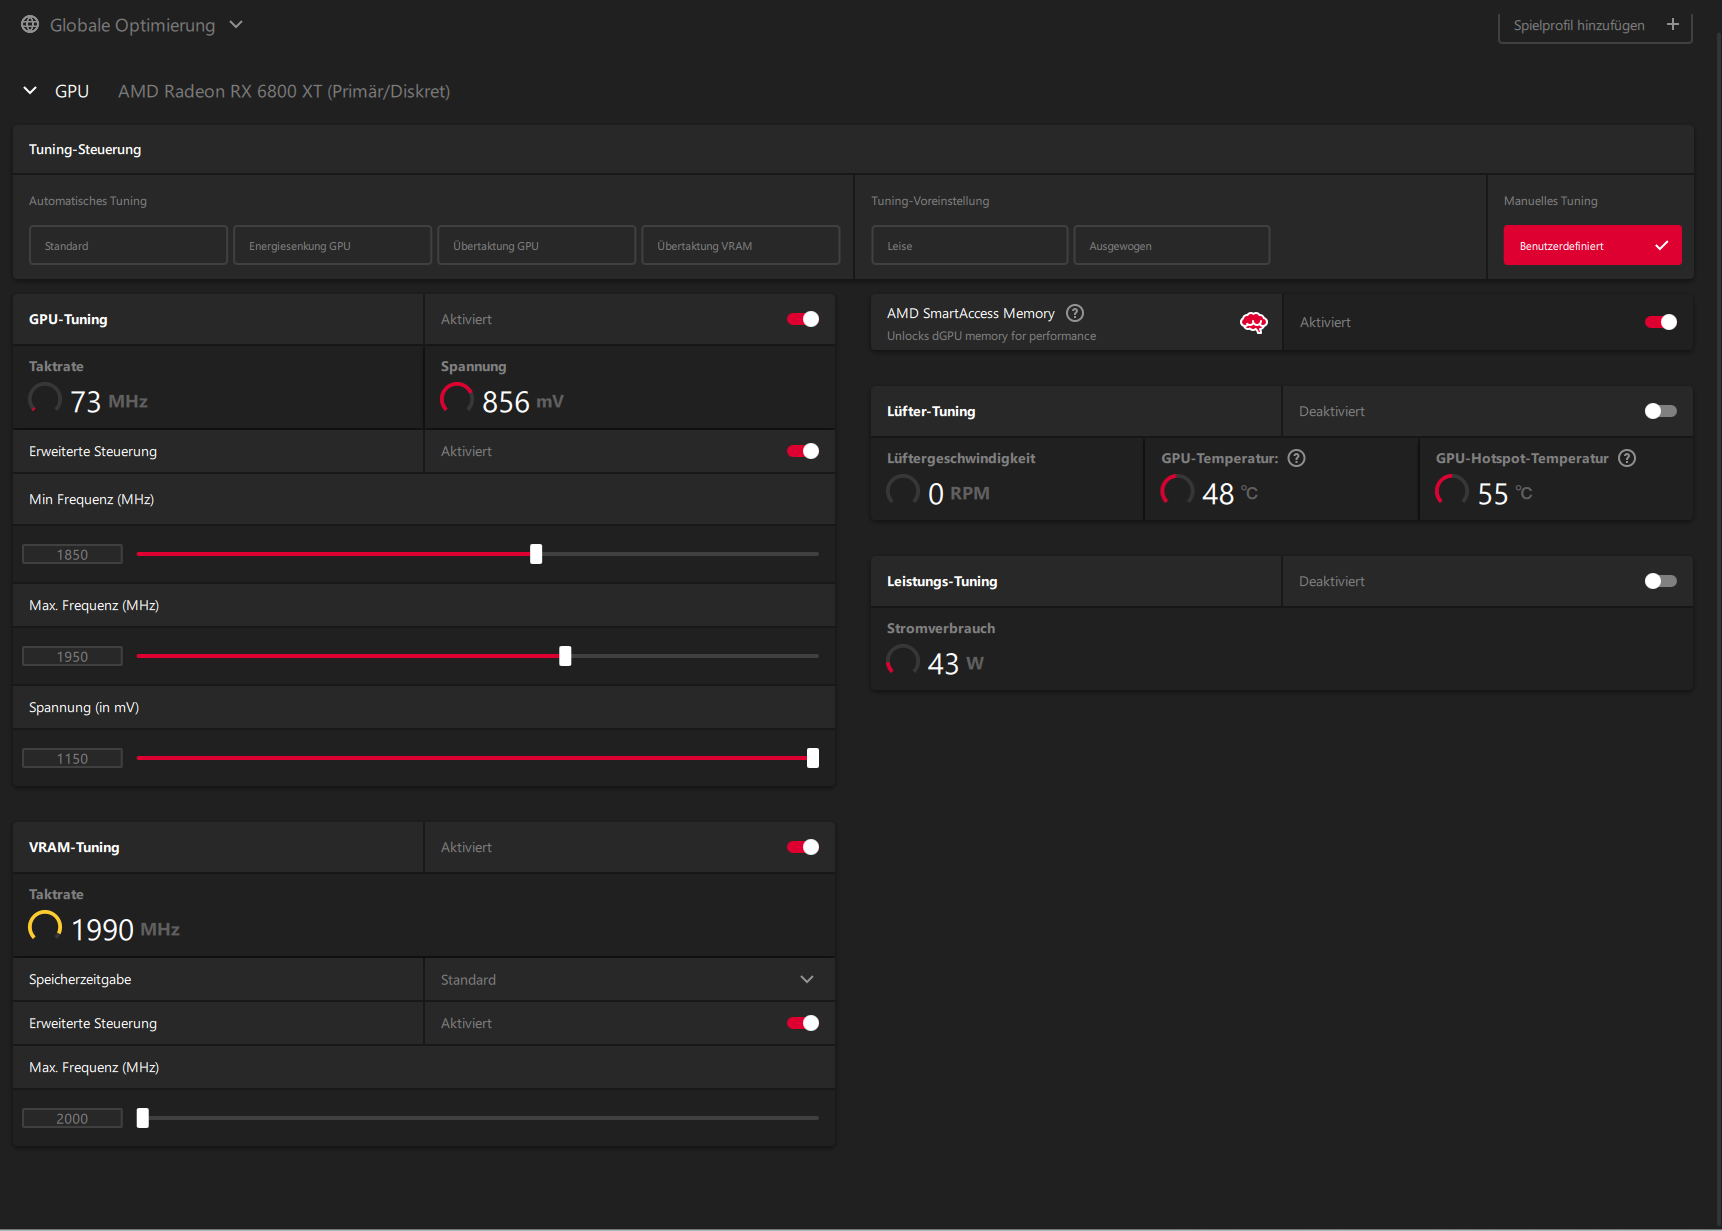
Task: Click the Min Frequenz slider handle
Action: tap(536, 554)
